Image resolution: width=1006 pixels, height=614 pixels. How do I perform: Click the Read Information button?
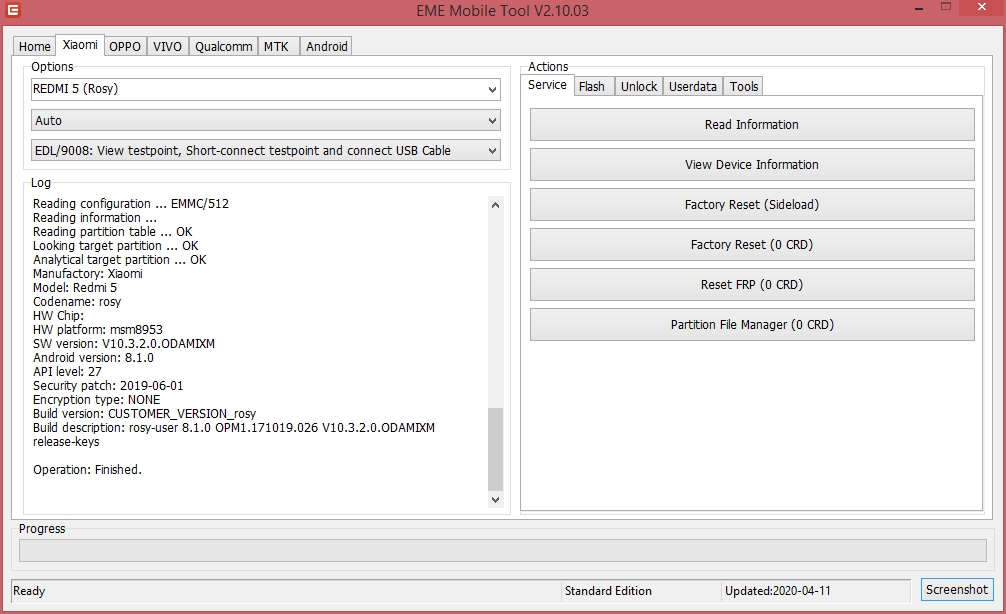click(x=752, y=124)
